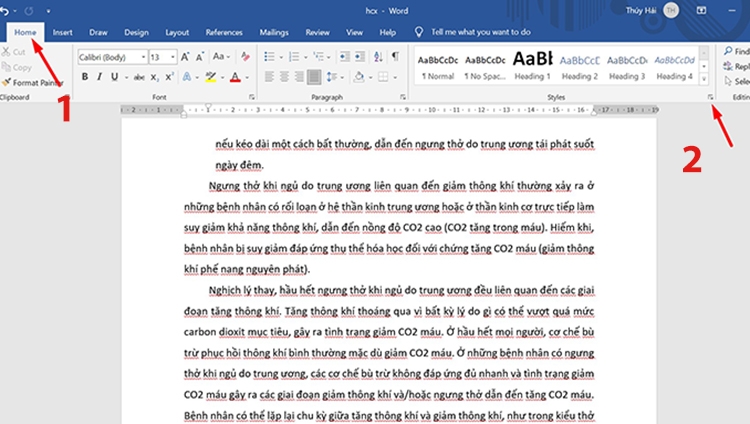Screen dimensions: 750x424
Task: Toggle Underline formatting
Action: (114, 77)
